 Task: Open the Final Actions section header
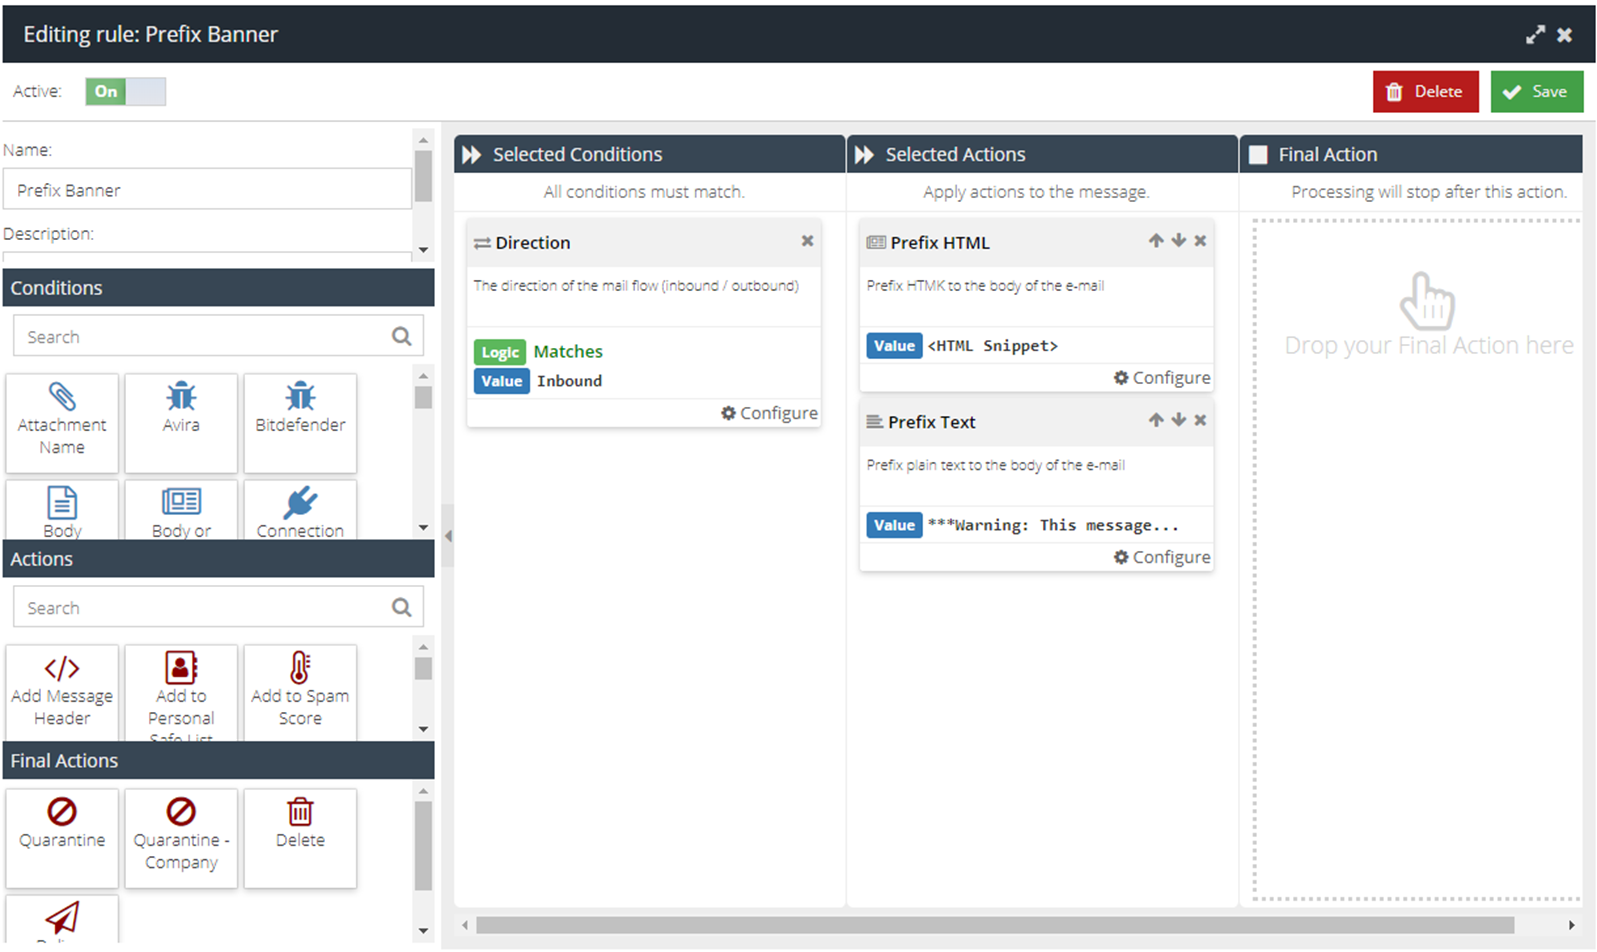point(218,761)
